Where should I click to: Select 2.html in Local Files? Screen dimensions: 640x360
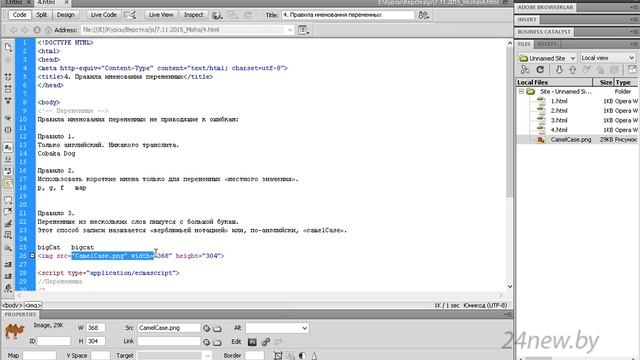click(x=558, y=111)
